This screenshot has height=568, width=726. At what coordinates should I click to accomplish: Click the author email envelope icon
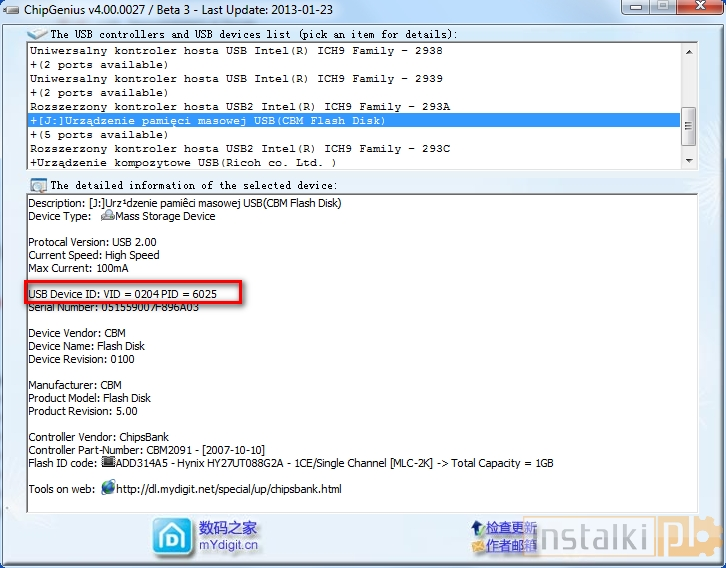[x=478, y=545]
